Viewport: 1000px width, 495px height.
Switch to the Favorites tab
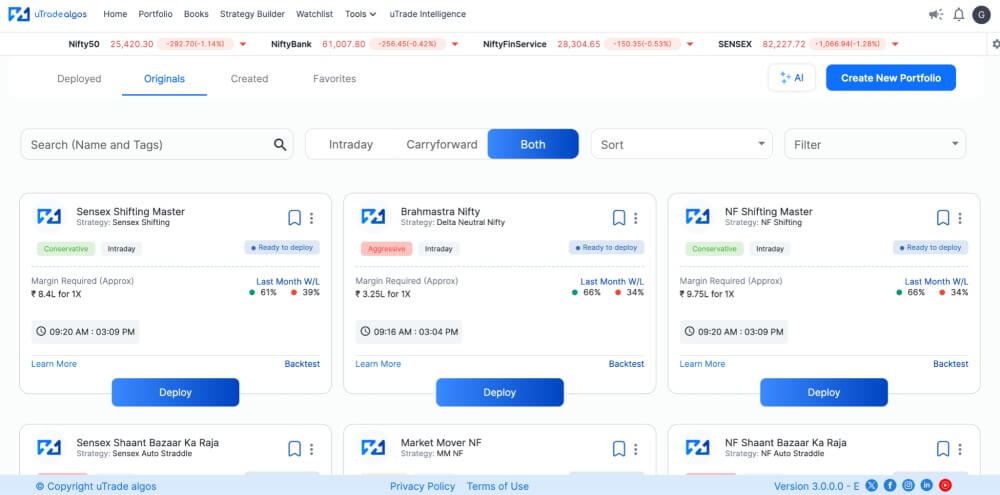click(334, 79)
